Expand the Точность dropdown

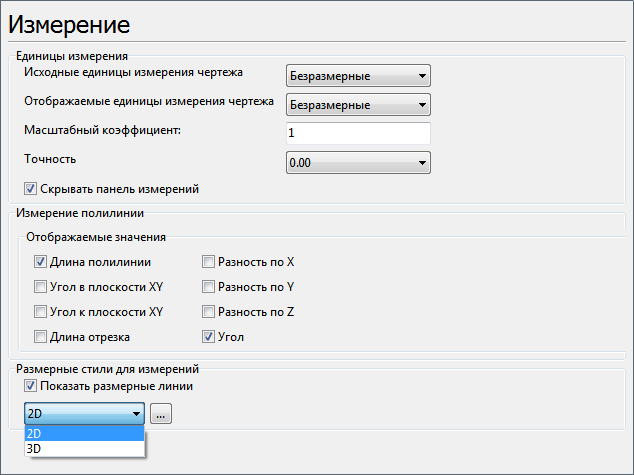(x=357, y=162)
